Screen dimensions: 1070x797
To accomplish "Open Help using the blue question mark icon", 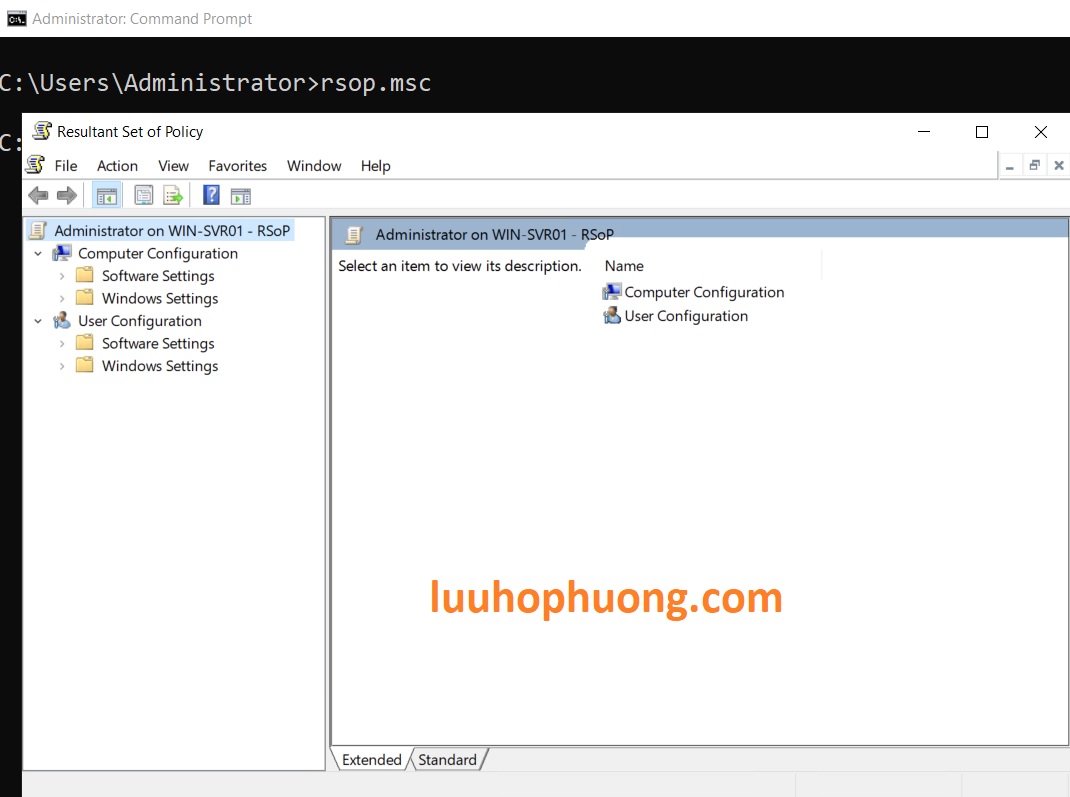I will click(x=211, y=195).
